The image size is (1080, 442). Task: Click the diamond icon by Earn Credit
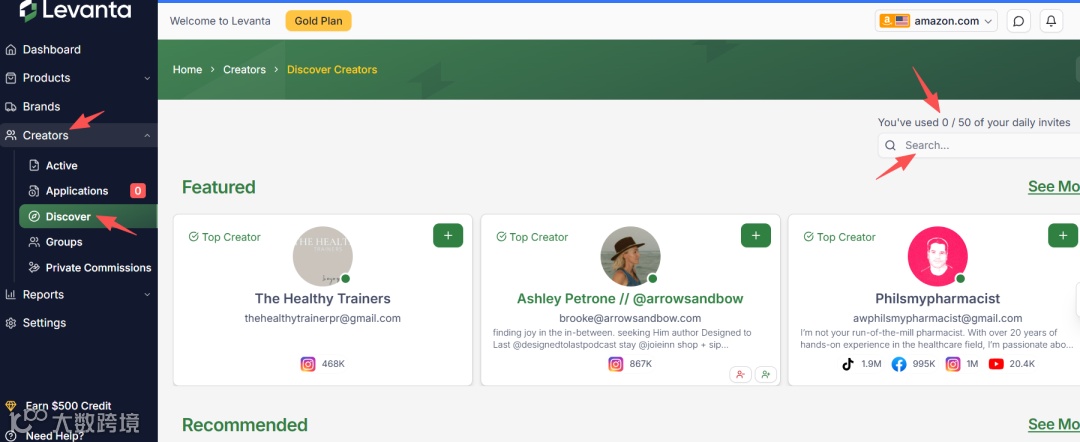[x=10, y=406]
